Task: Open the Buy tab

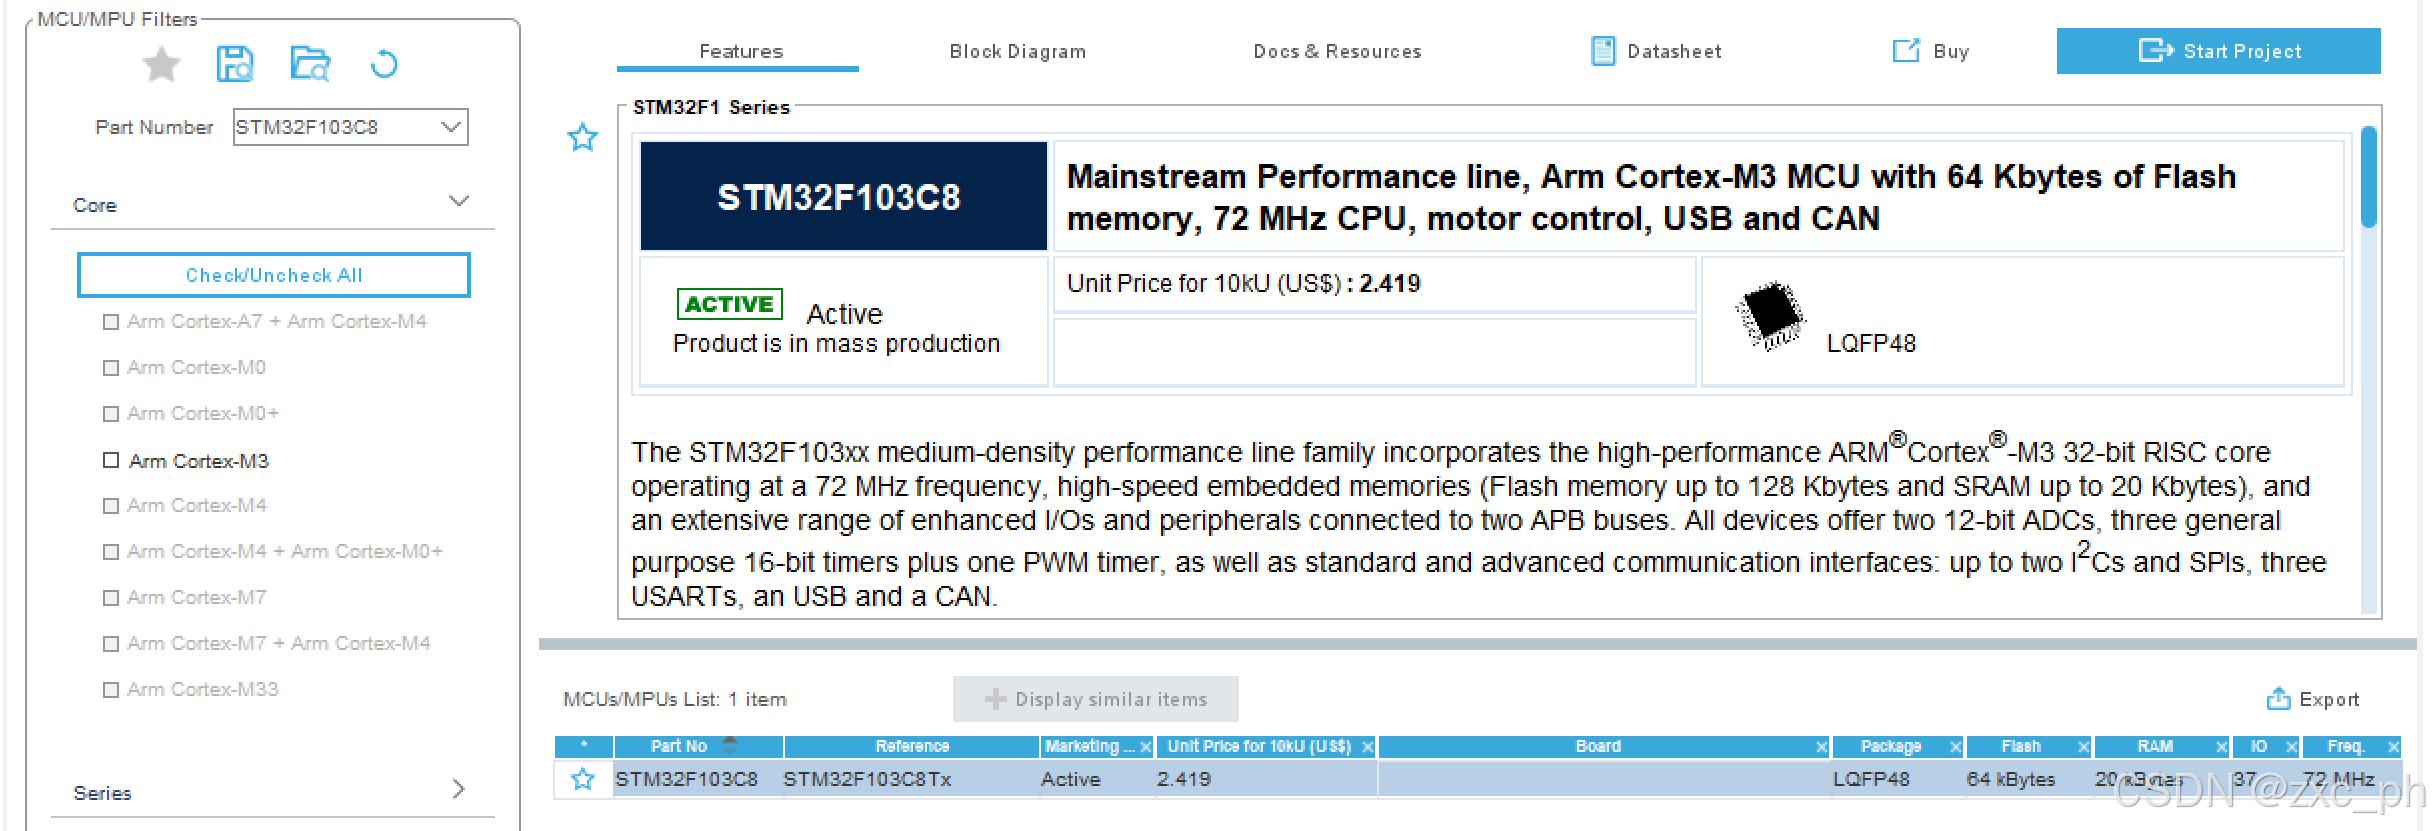Action: 1950,51
